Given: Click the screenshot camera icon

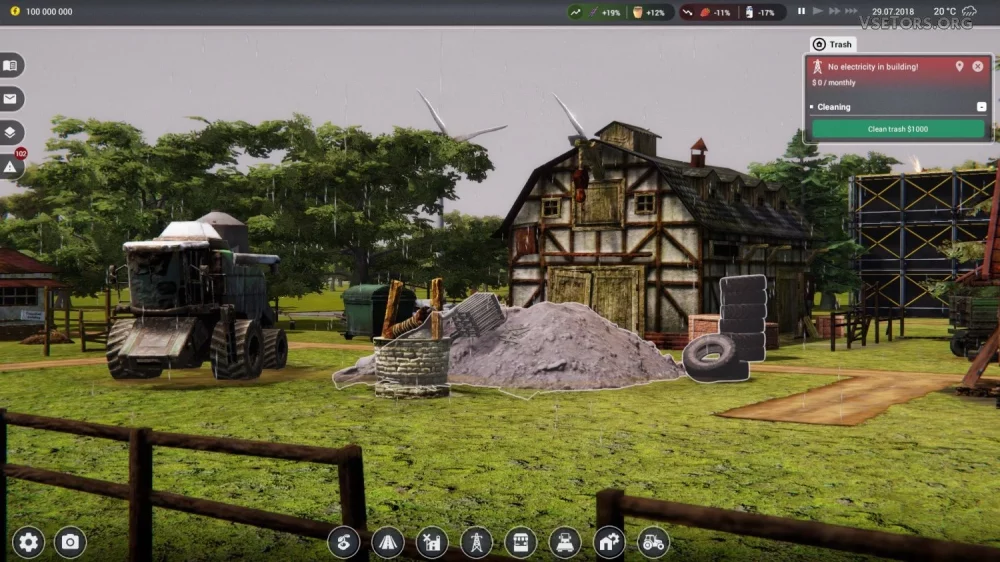Looking at the screenshot, I should (x=70, y=542).
